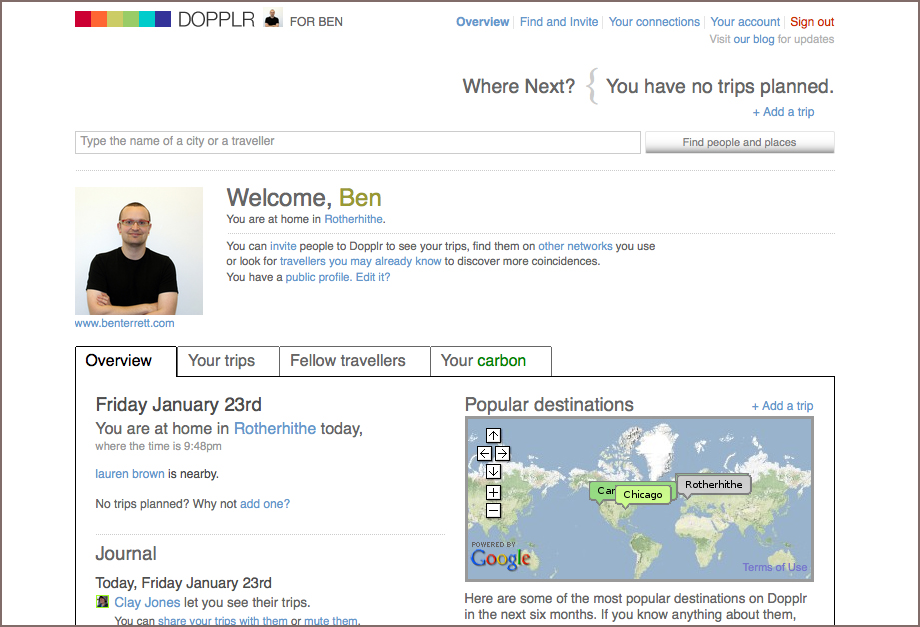Click the small avatar beside FOR BEN

click(273, 18)
